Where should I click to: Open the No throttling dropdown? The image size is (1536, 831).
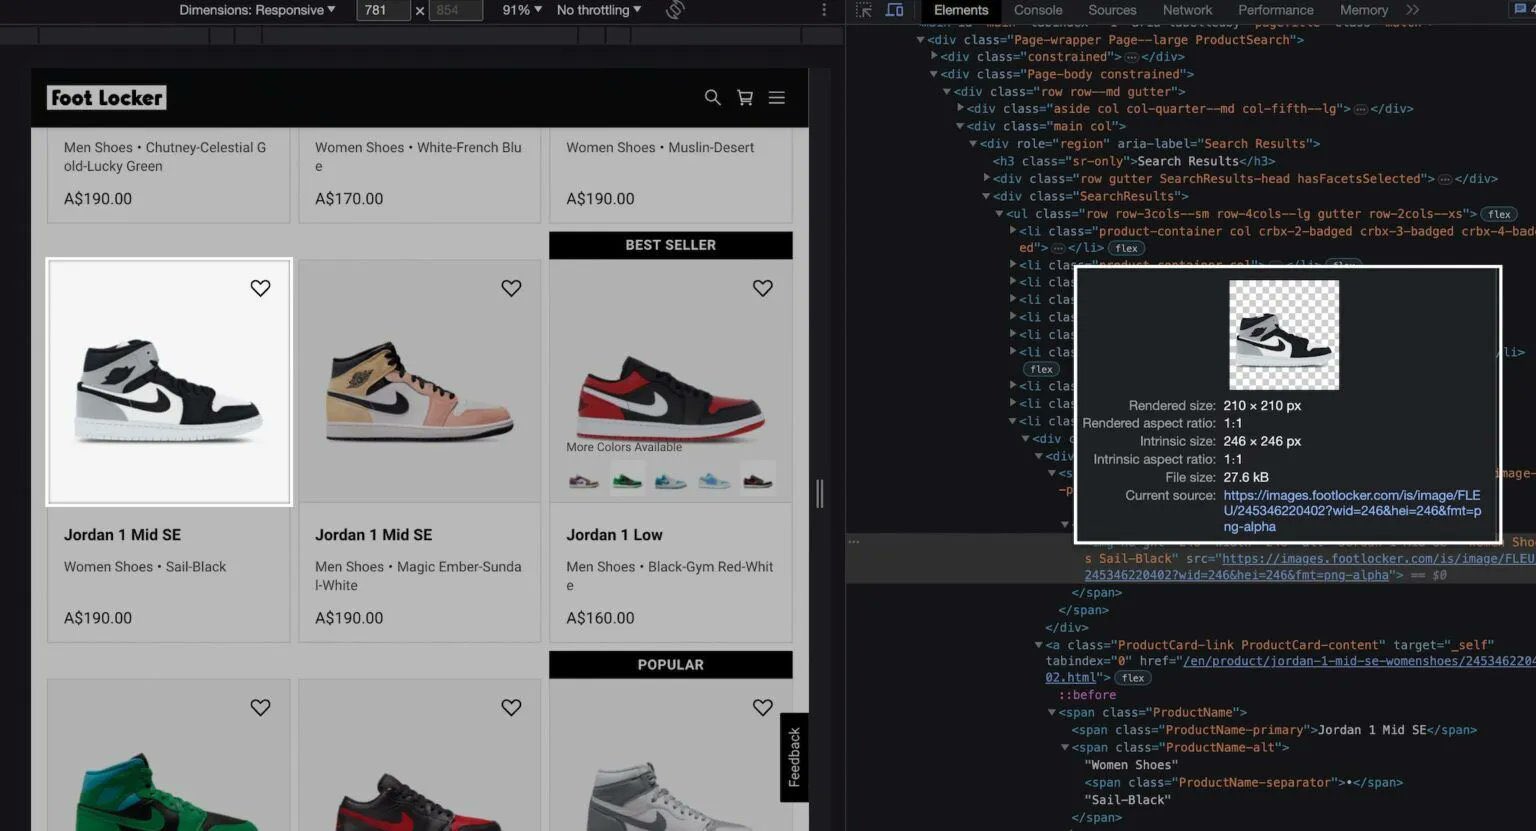pos(599,10)
